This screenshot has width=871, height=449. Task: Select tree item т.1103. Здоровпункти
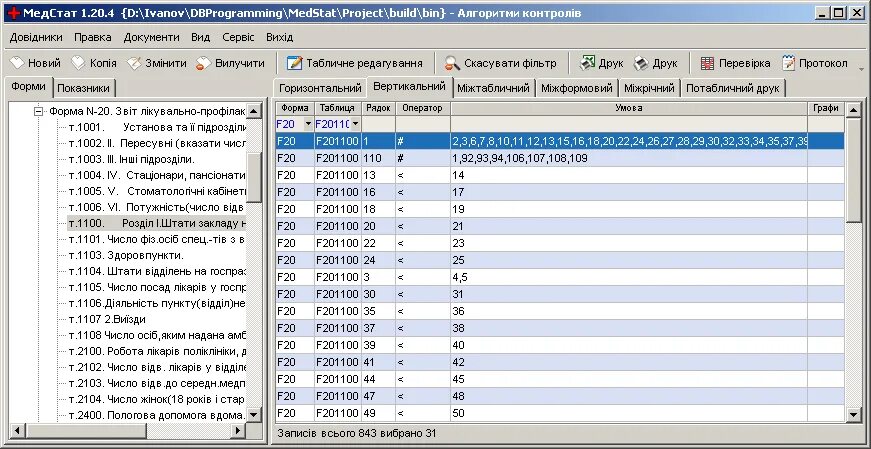tap(126, 256)
